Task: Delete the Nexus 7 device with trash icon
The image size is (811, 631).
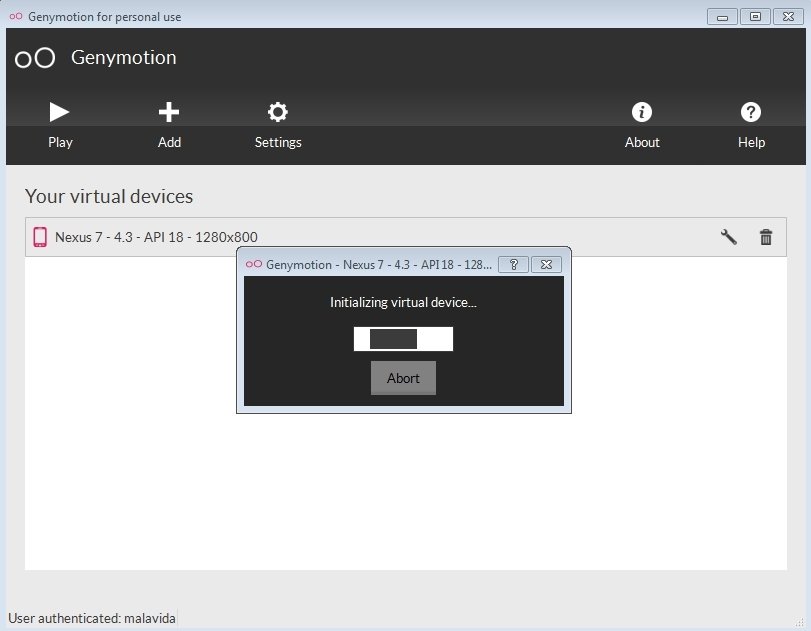Action: [766, 237]
